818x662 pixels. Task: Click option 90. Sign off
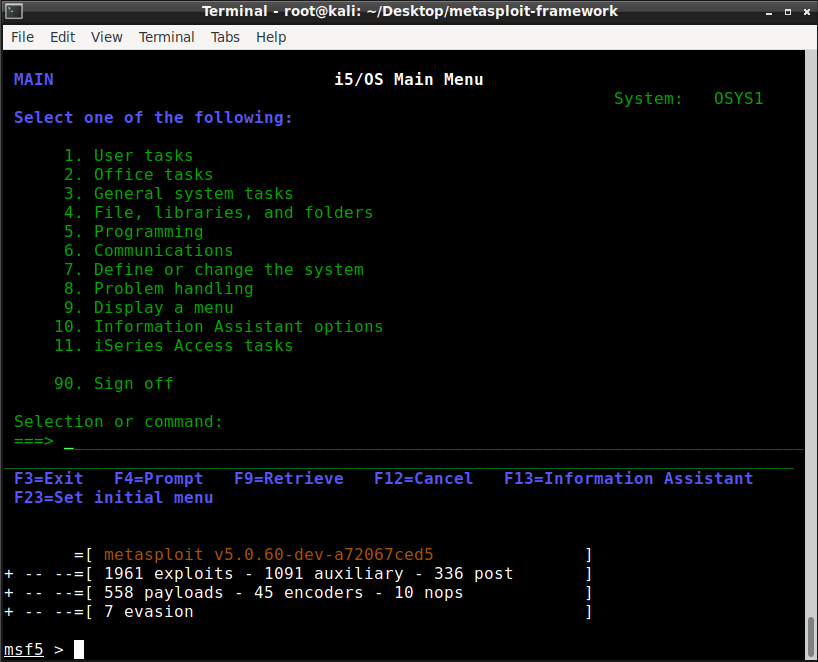click(x=114, y=384)
